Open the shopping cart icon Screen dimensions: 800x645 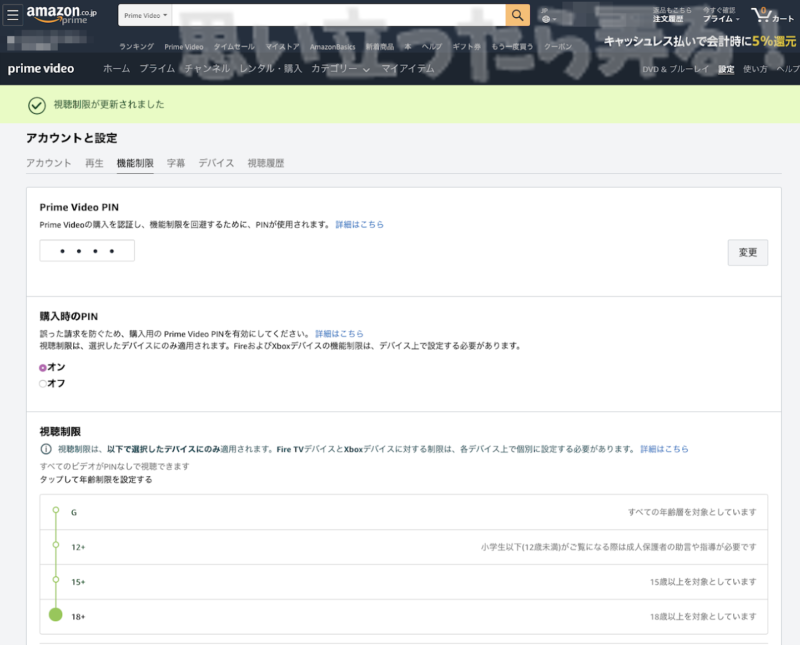(772, 15)
